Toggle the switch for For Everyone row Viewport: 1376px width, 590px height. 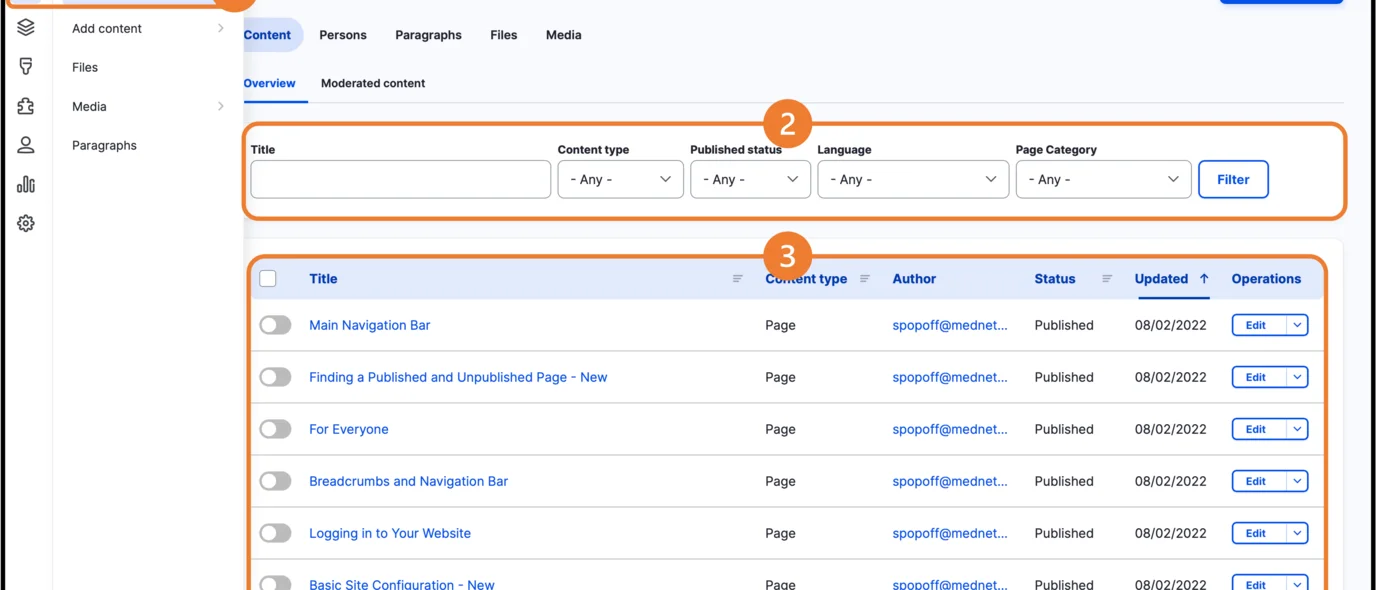click(275, 429)
